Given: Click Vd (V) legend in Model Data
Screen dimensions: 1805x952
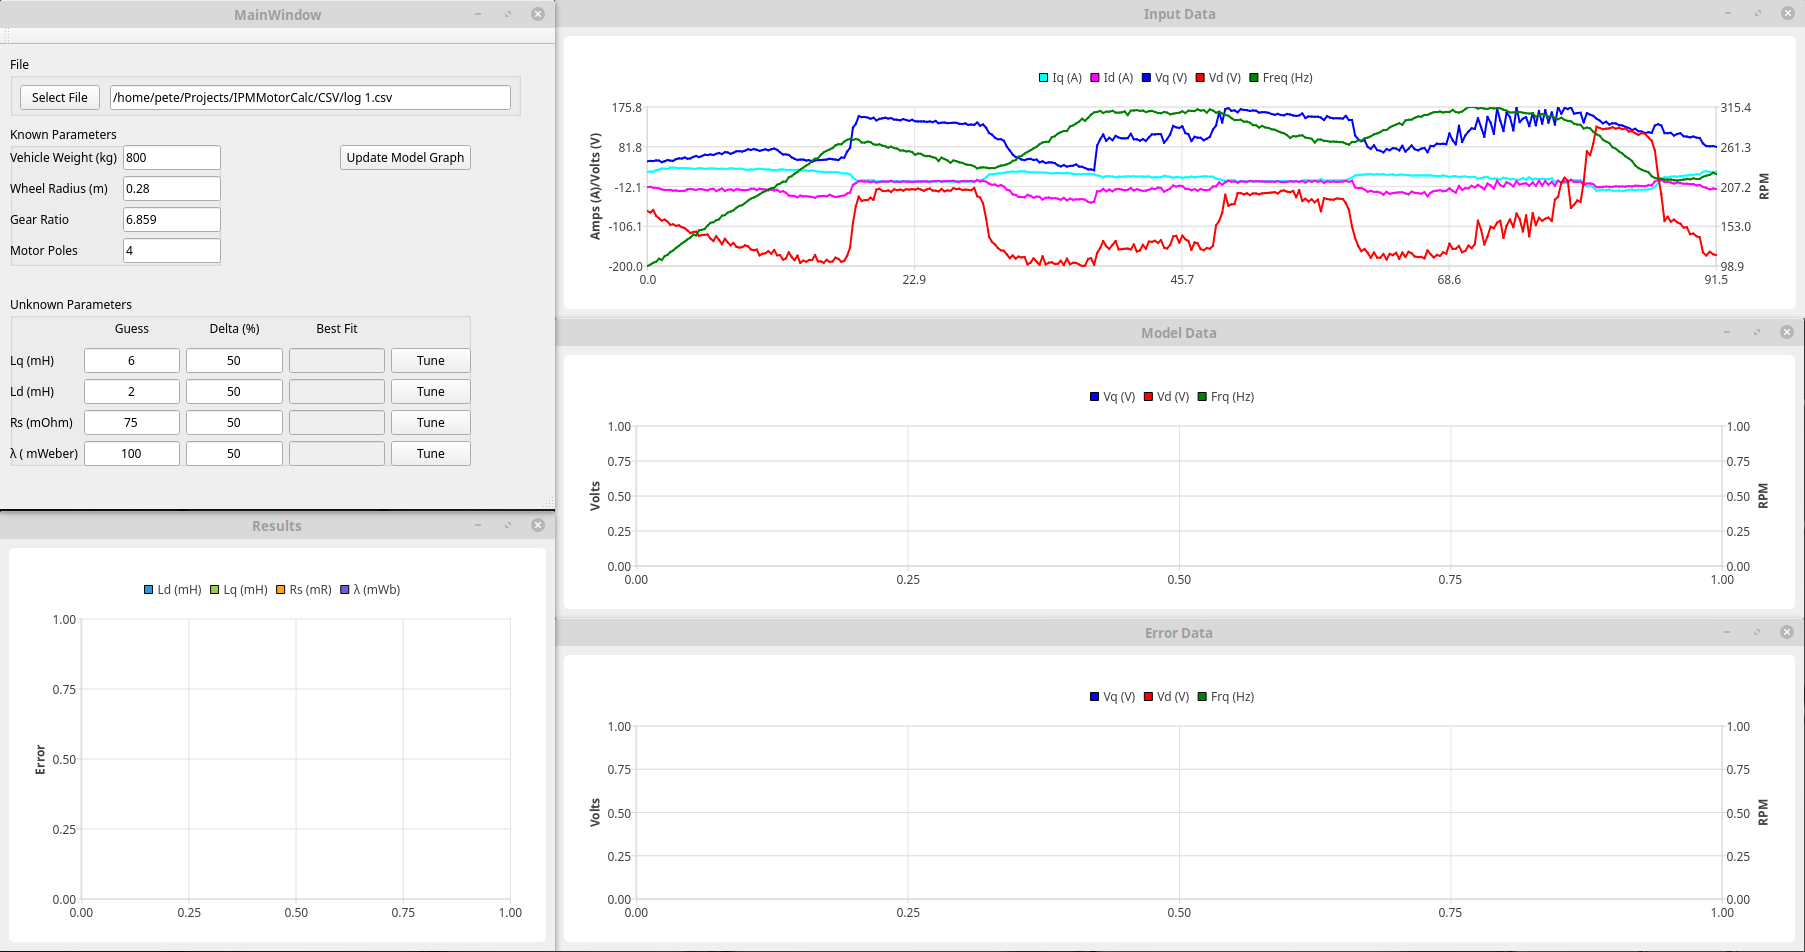Looking at the screenshot, I should 1166,397.
